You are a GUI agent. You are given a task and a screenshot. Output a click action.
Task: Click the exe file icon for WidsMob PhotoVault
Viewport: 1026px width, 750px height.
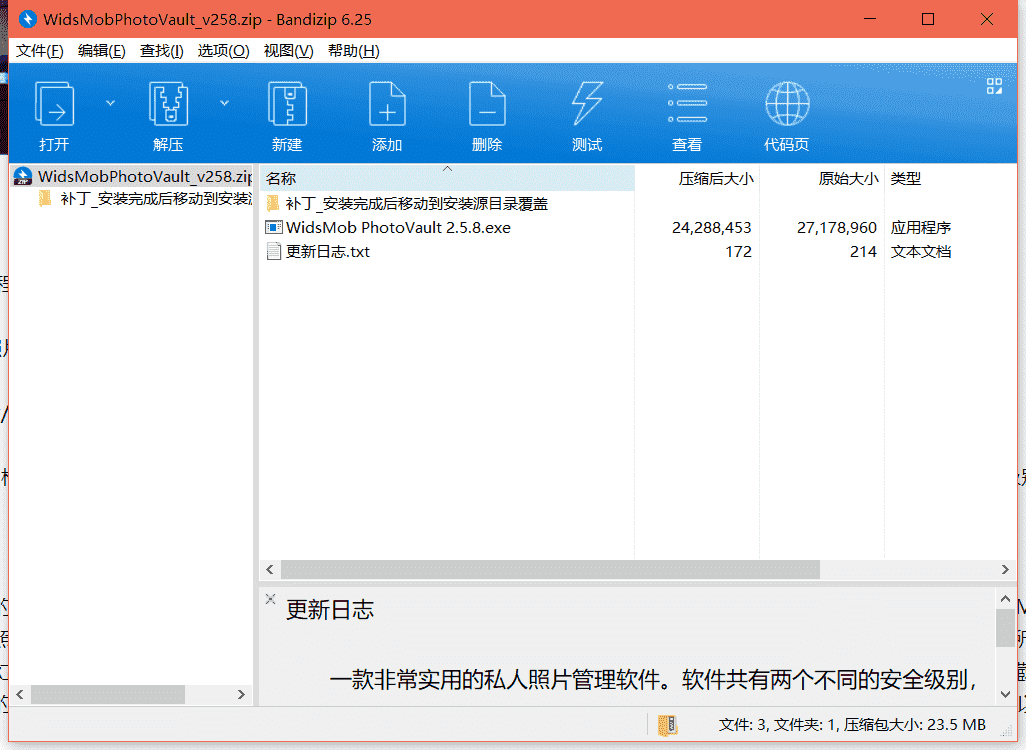pyautogui.click(x=274, y=228)
